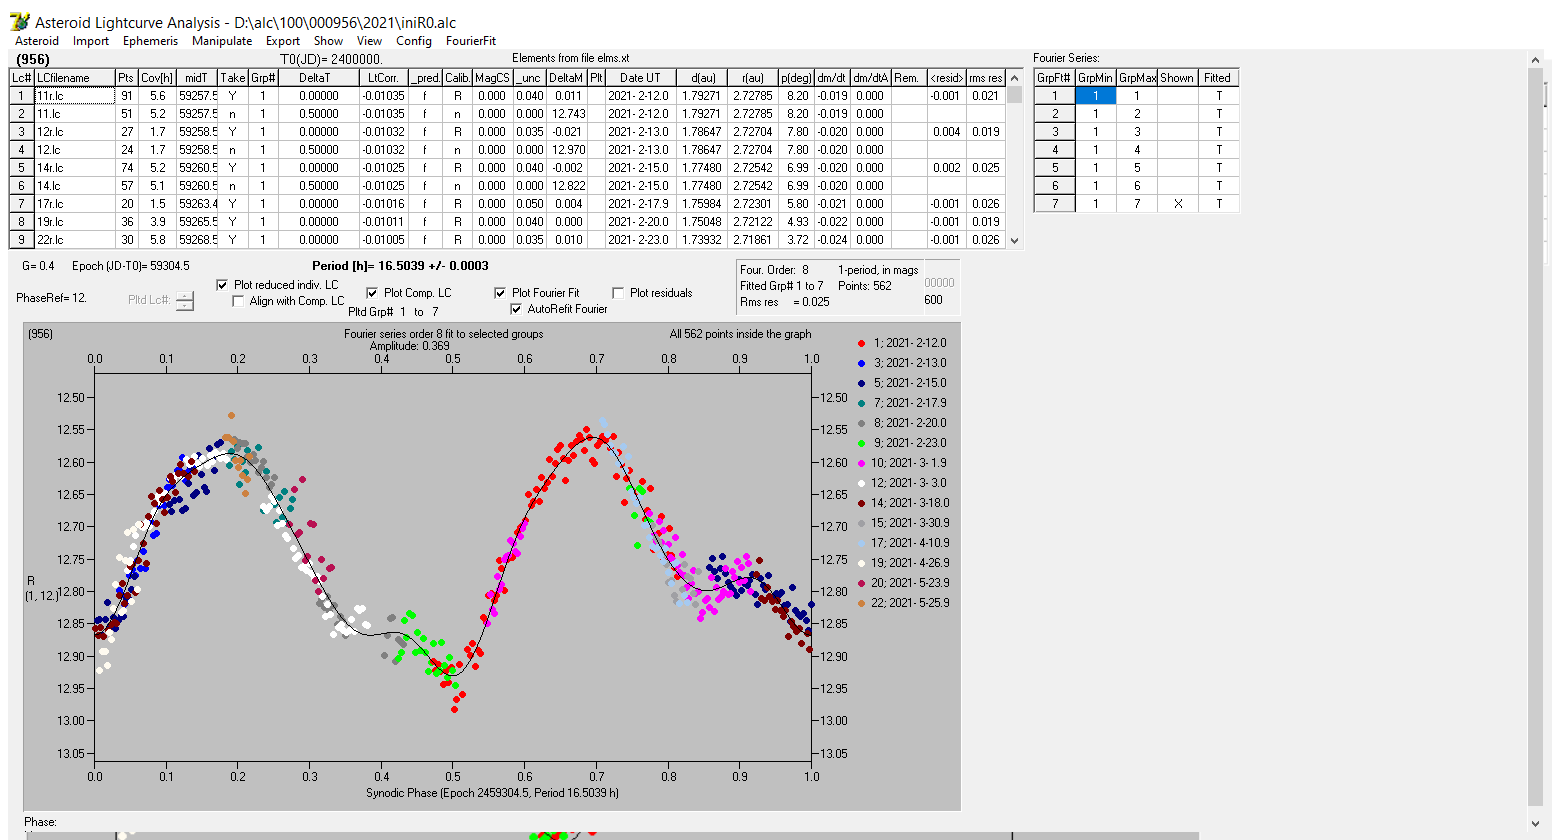Image resolution: width=1552 pixels, height=840 pixels.
Task: Select row 9 file 22r.lc
Action: [x=74, y=240]
